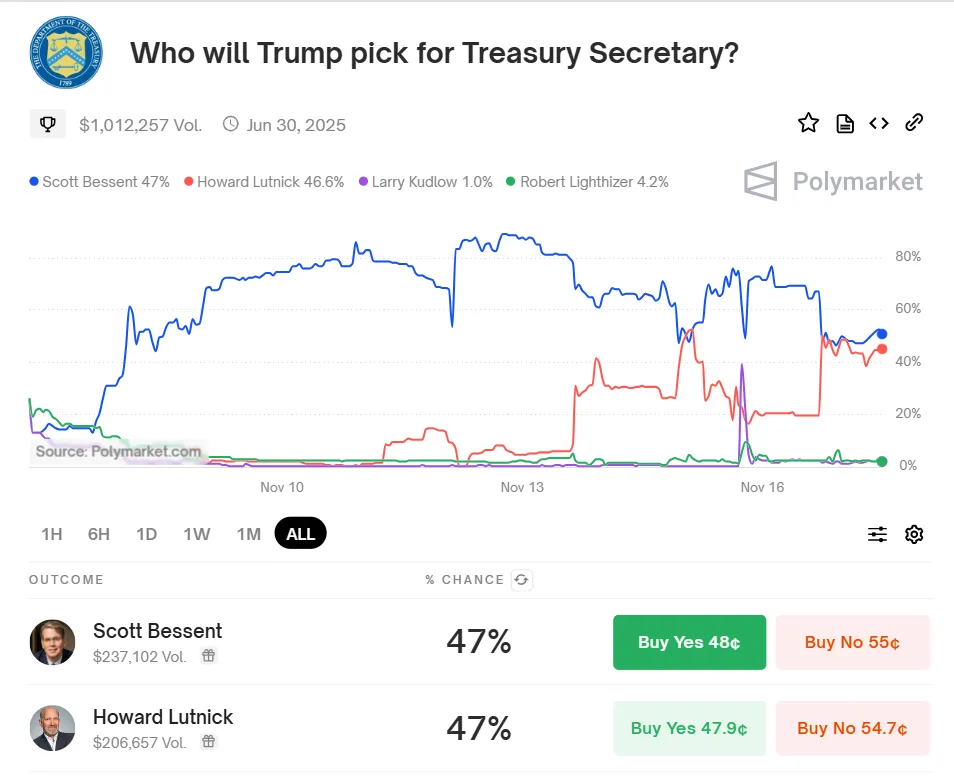Click Scott Bessent's profile photo
Image resolution: width=954 pixels, height=784 pixels.
pos(52,642)
